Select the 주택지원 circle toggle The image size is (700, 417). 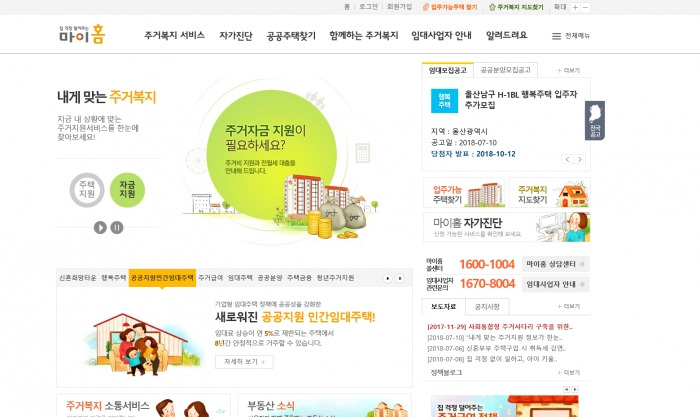tap(87, 190)
